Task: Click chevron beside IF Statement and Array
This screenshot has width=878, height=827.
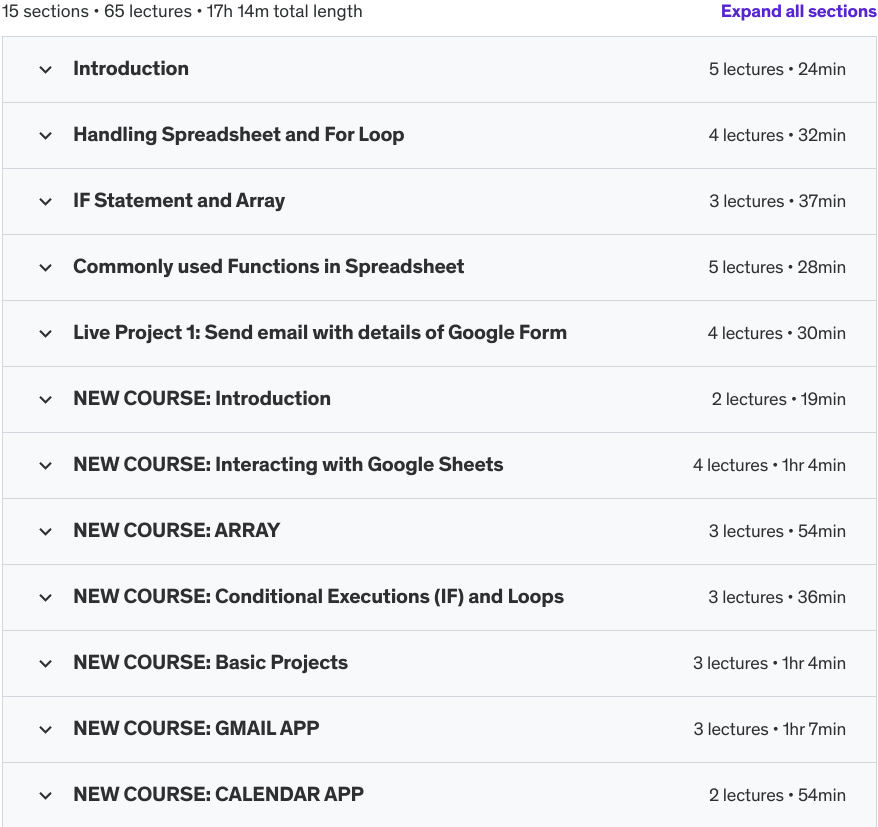Action: [45, 202]
